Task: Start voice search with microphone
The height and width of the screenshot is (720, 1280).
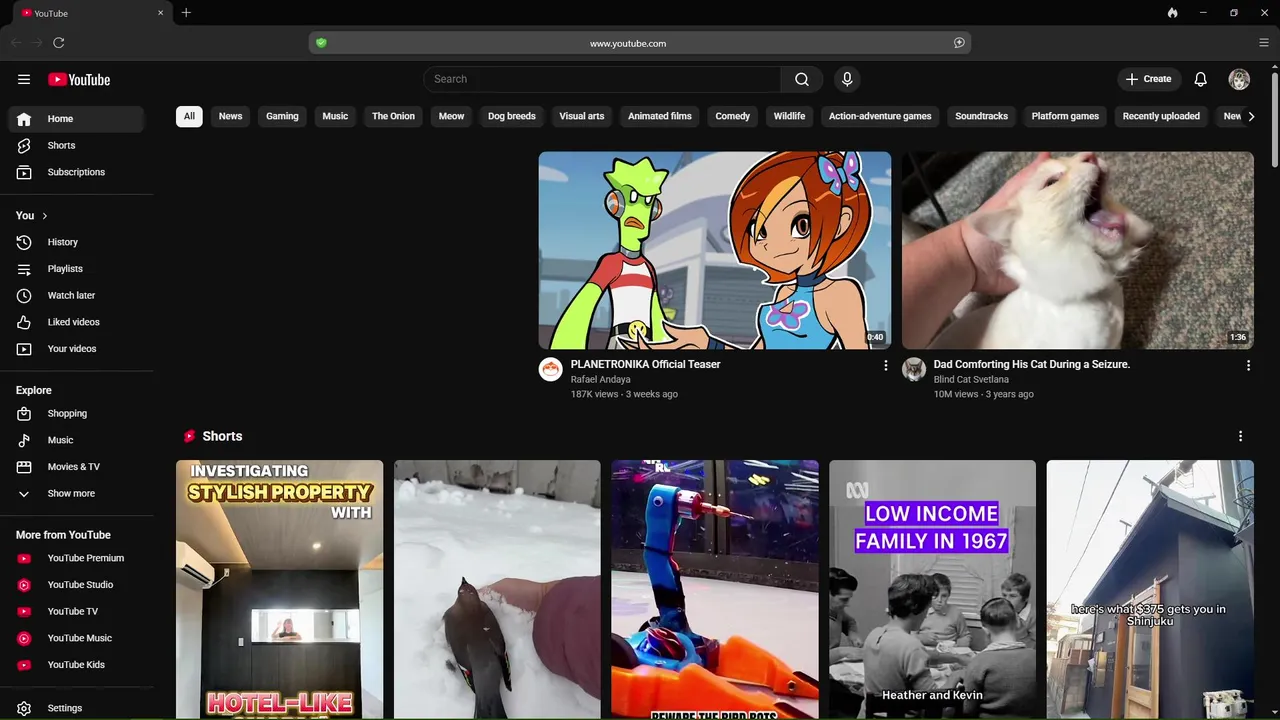Action: click(847, 79)
